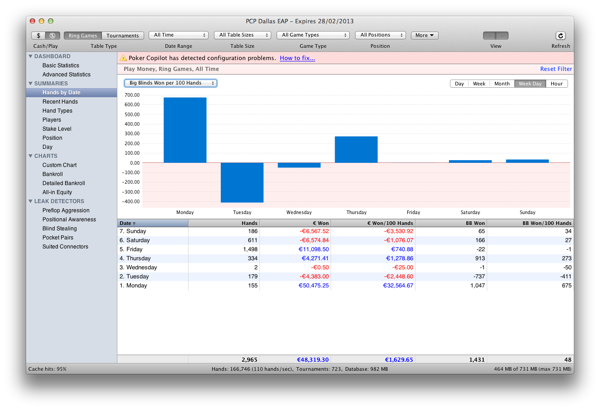Click the Reset Filter link
The height and width of the screenshot is (410, 600).
coord(556,69)
